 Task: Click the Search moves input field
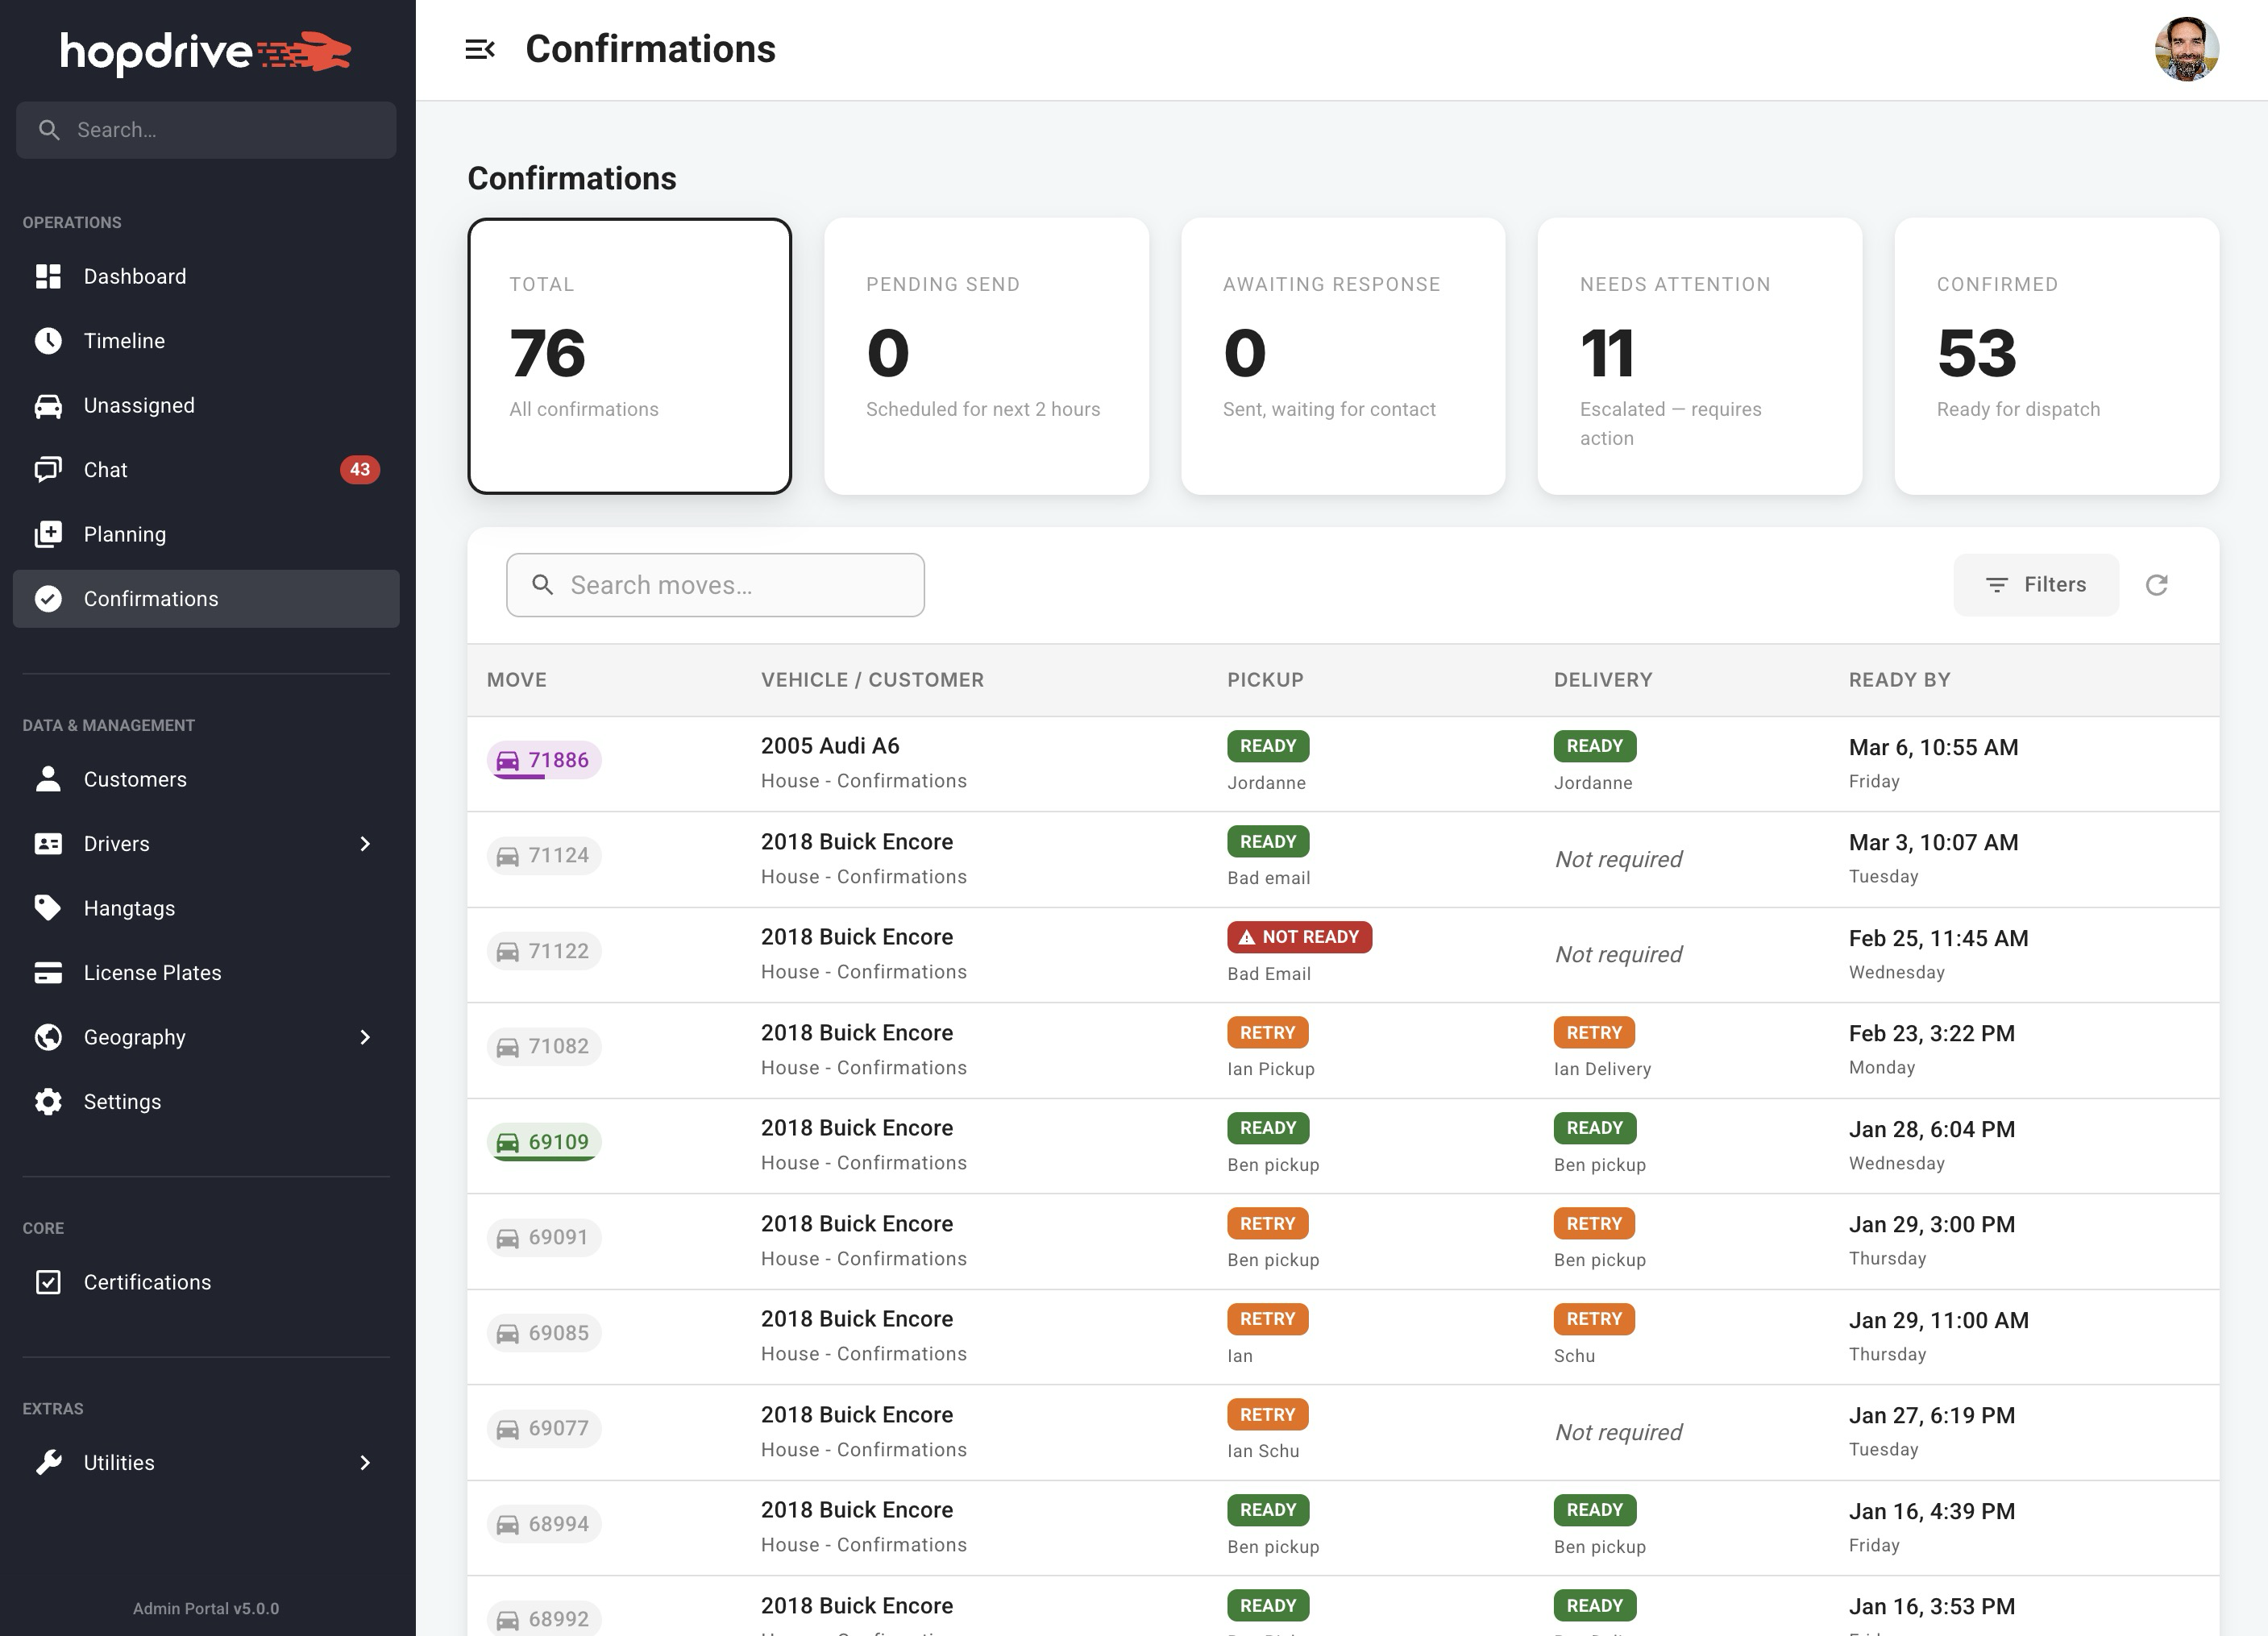click(714, 585)
